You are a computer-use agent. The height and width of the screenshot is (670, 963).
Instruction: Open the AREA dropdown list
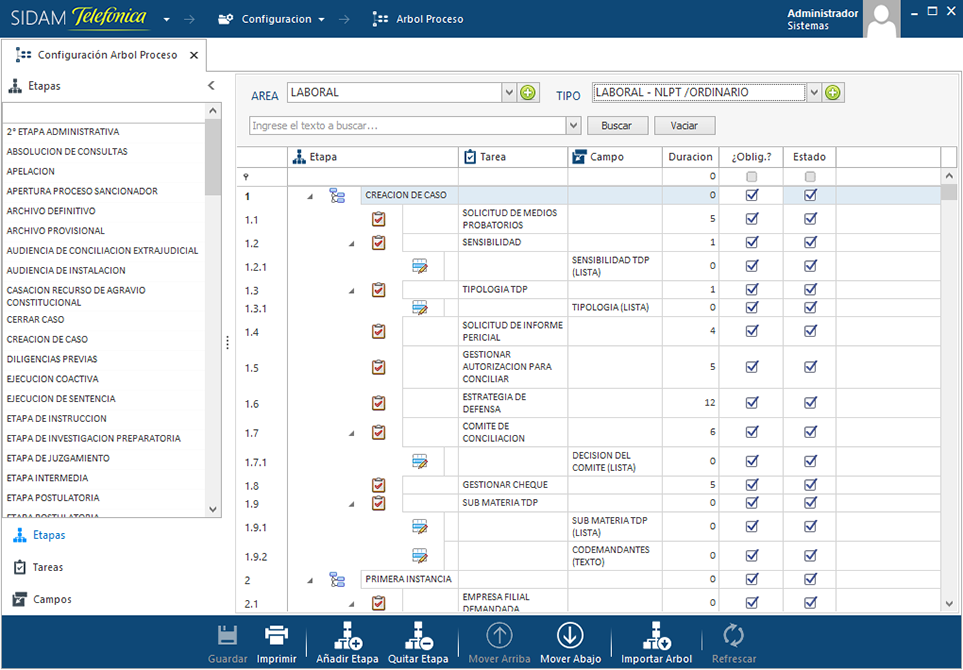point(509,93)
